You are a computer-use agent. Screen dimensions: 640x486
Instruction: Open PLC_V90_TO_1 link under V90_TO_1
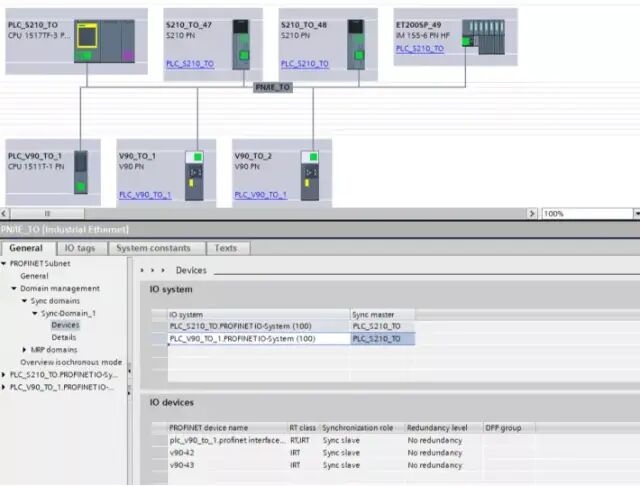pyautogui.click(x=145, y=195)
